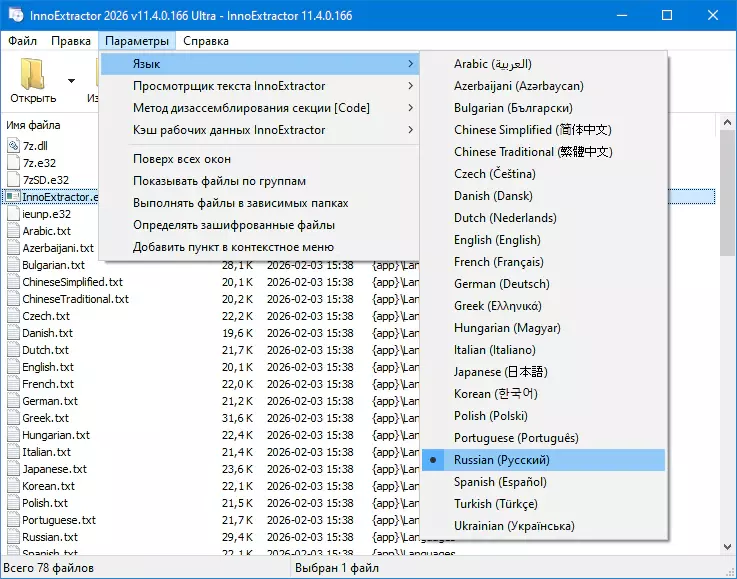
Task: Click Добавить пункт в контекстное меню
Action: click(233, 247)
